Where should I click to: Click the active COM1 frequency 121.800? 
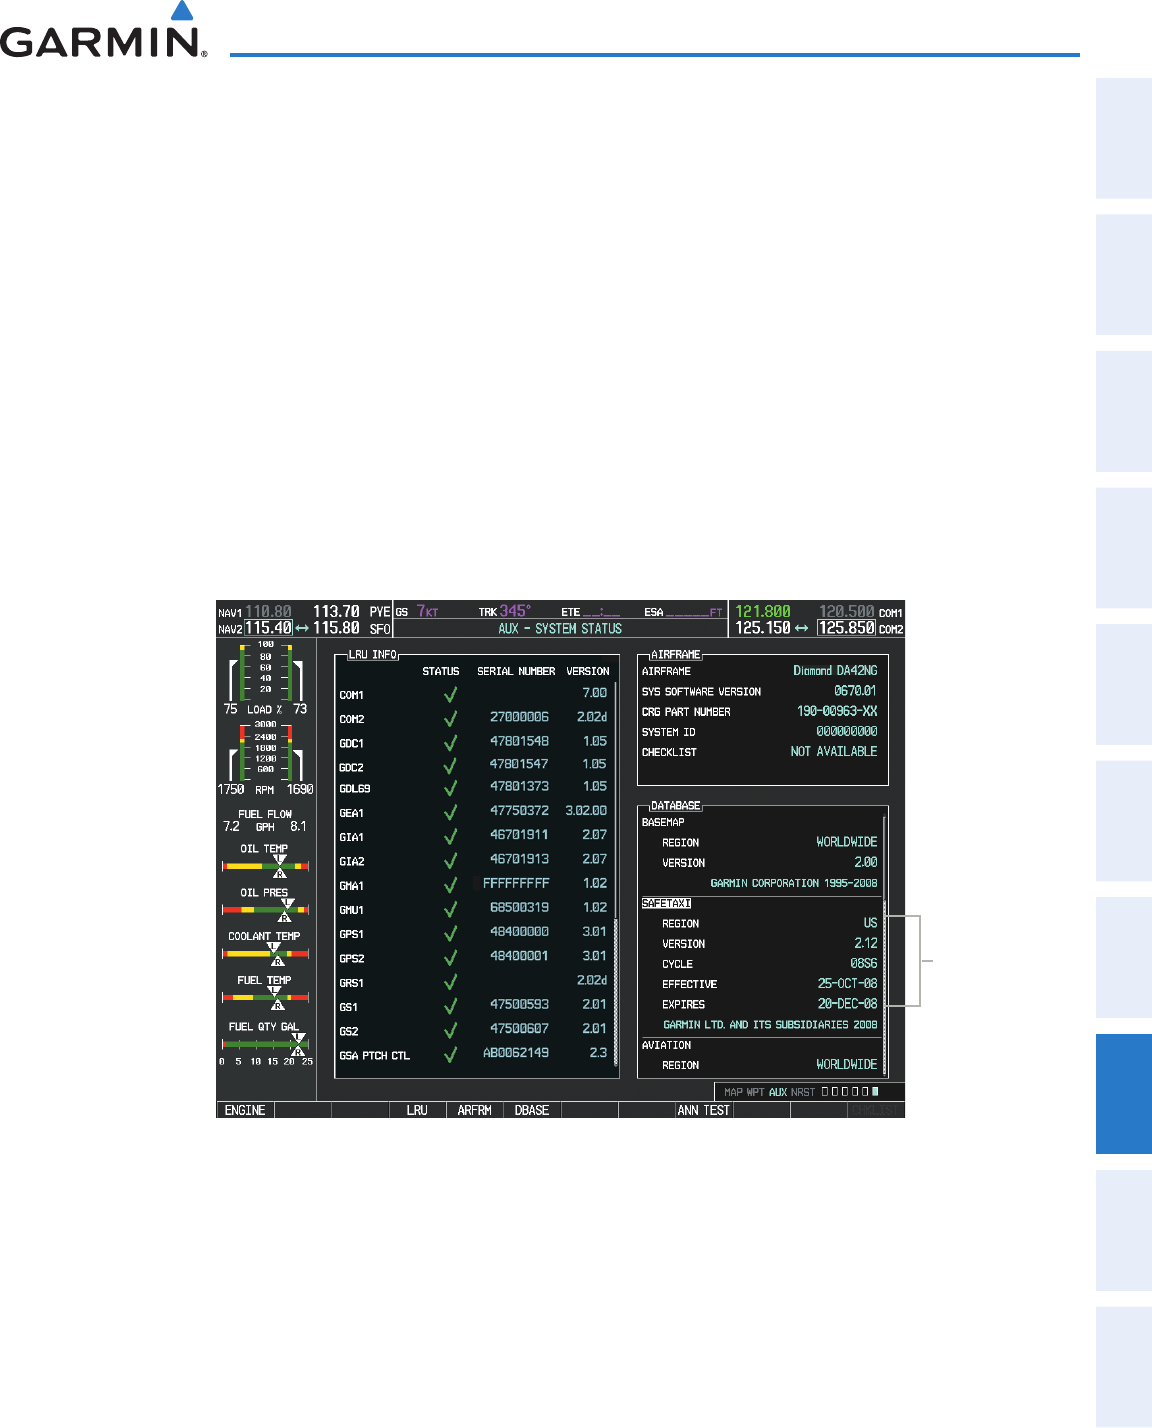point(763,611)
